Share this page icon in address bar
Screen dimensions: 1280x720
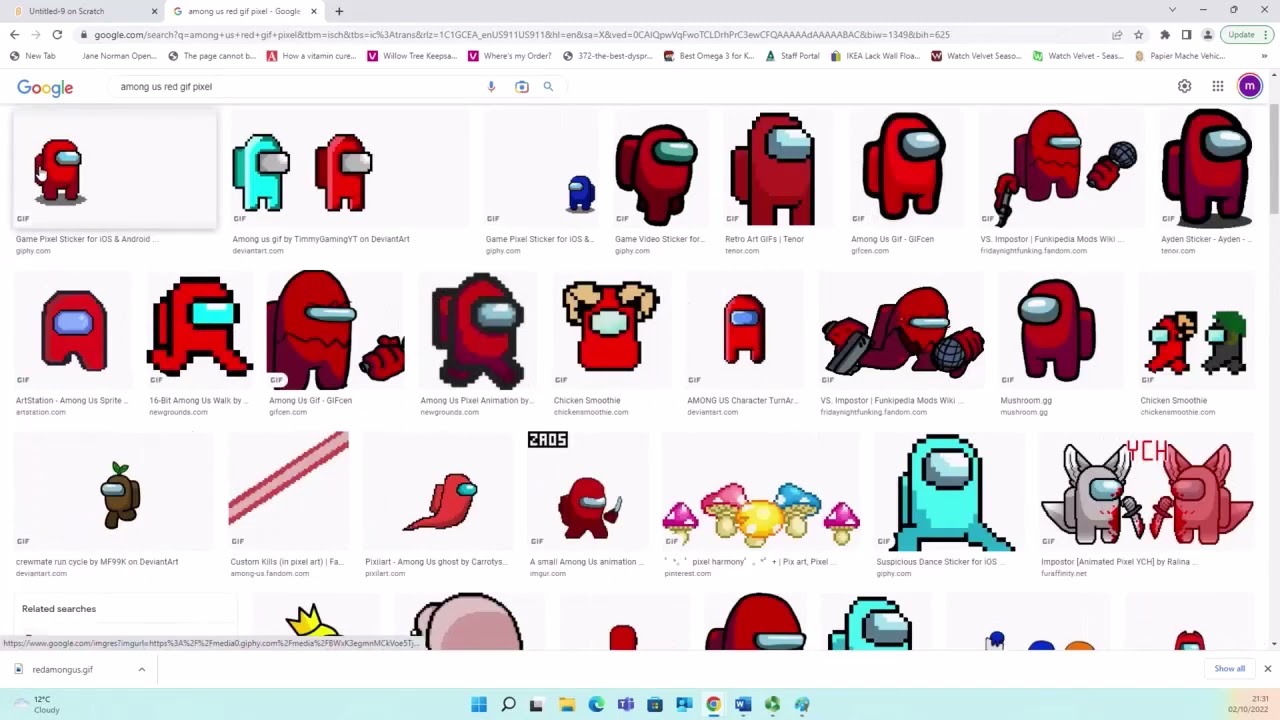[1116, 35]
